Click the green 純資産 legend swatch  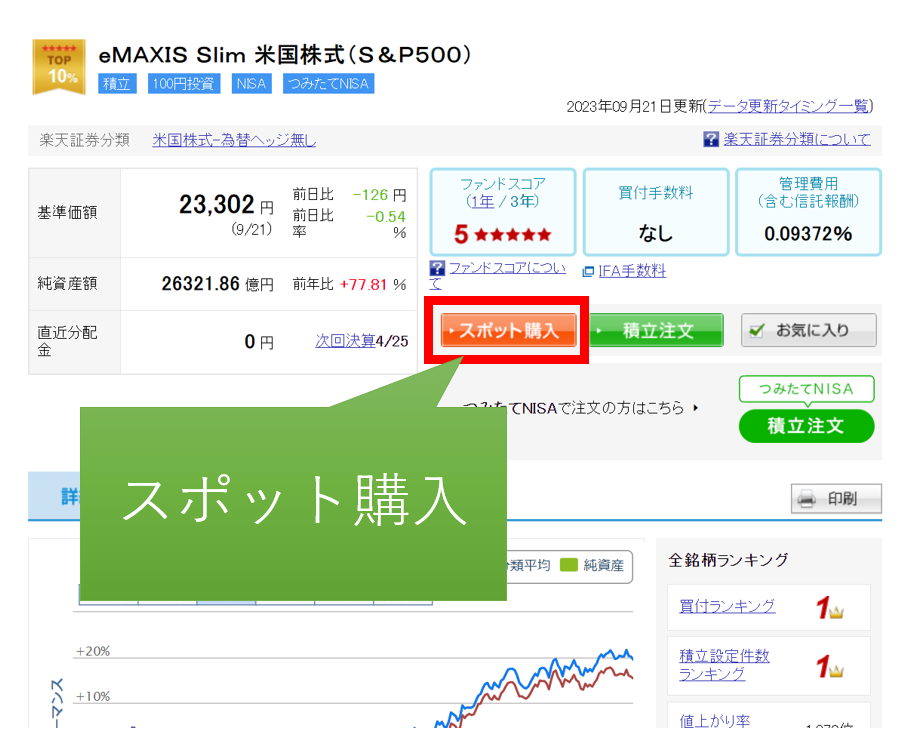tap(569, 565)
